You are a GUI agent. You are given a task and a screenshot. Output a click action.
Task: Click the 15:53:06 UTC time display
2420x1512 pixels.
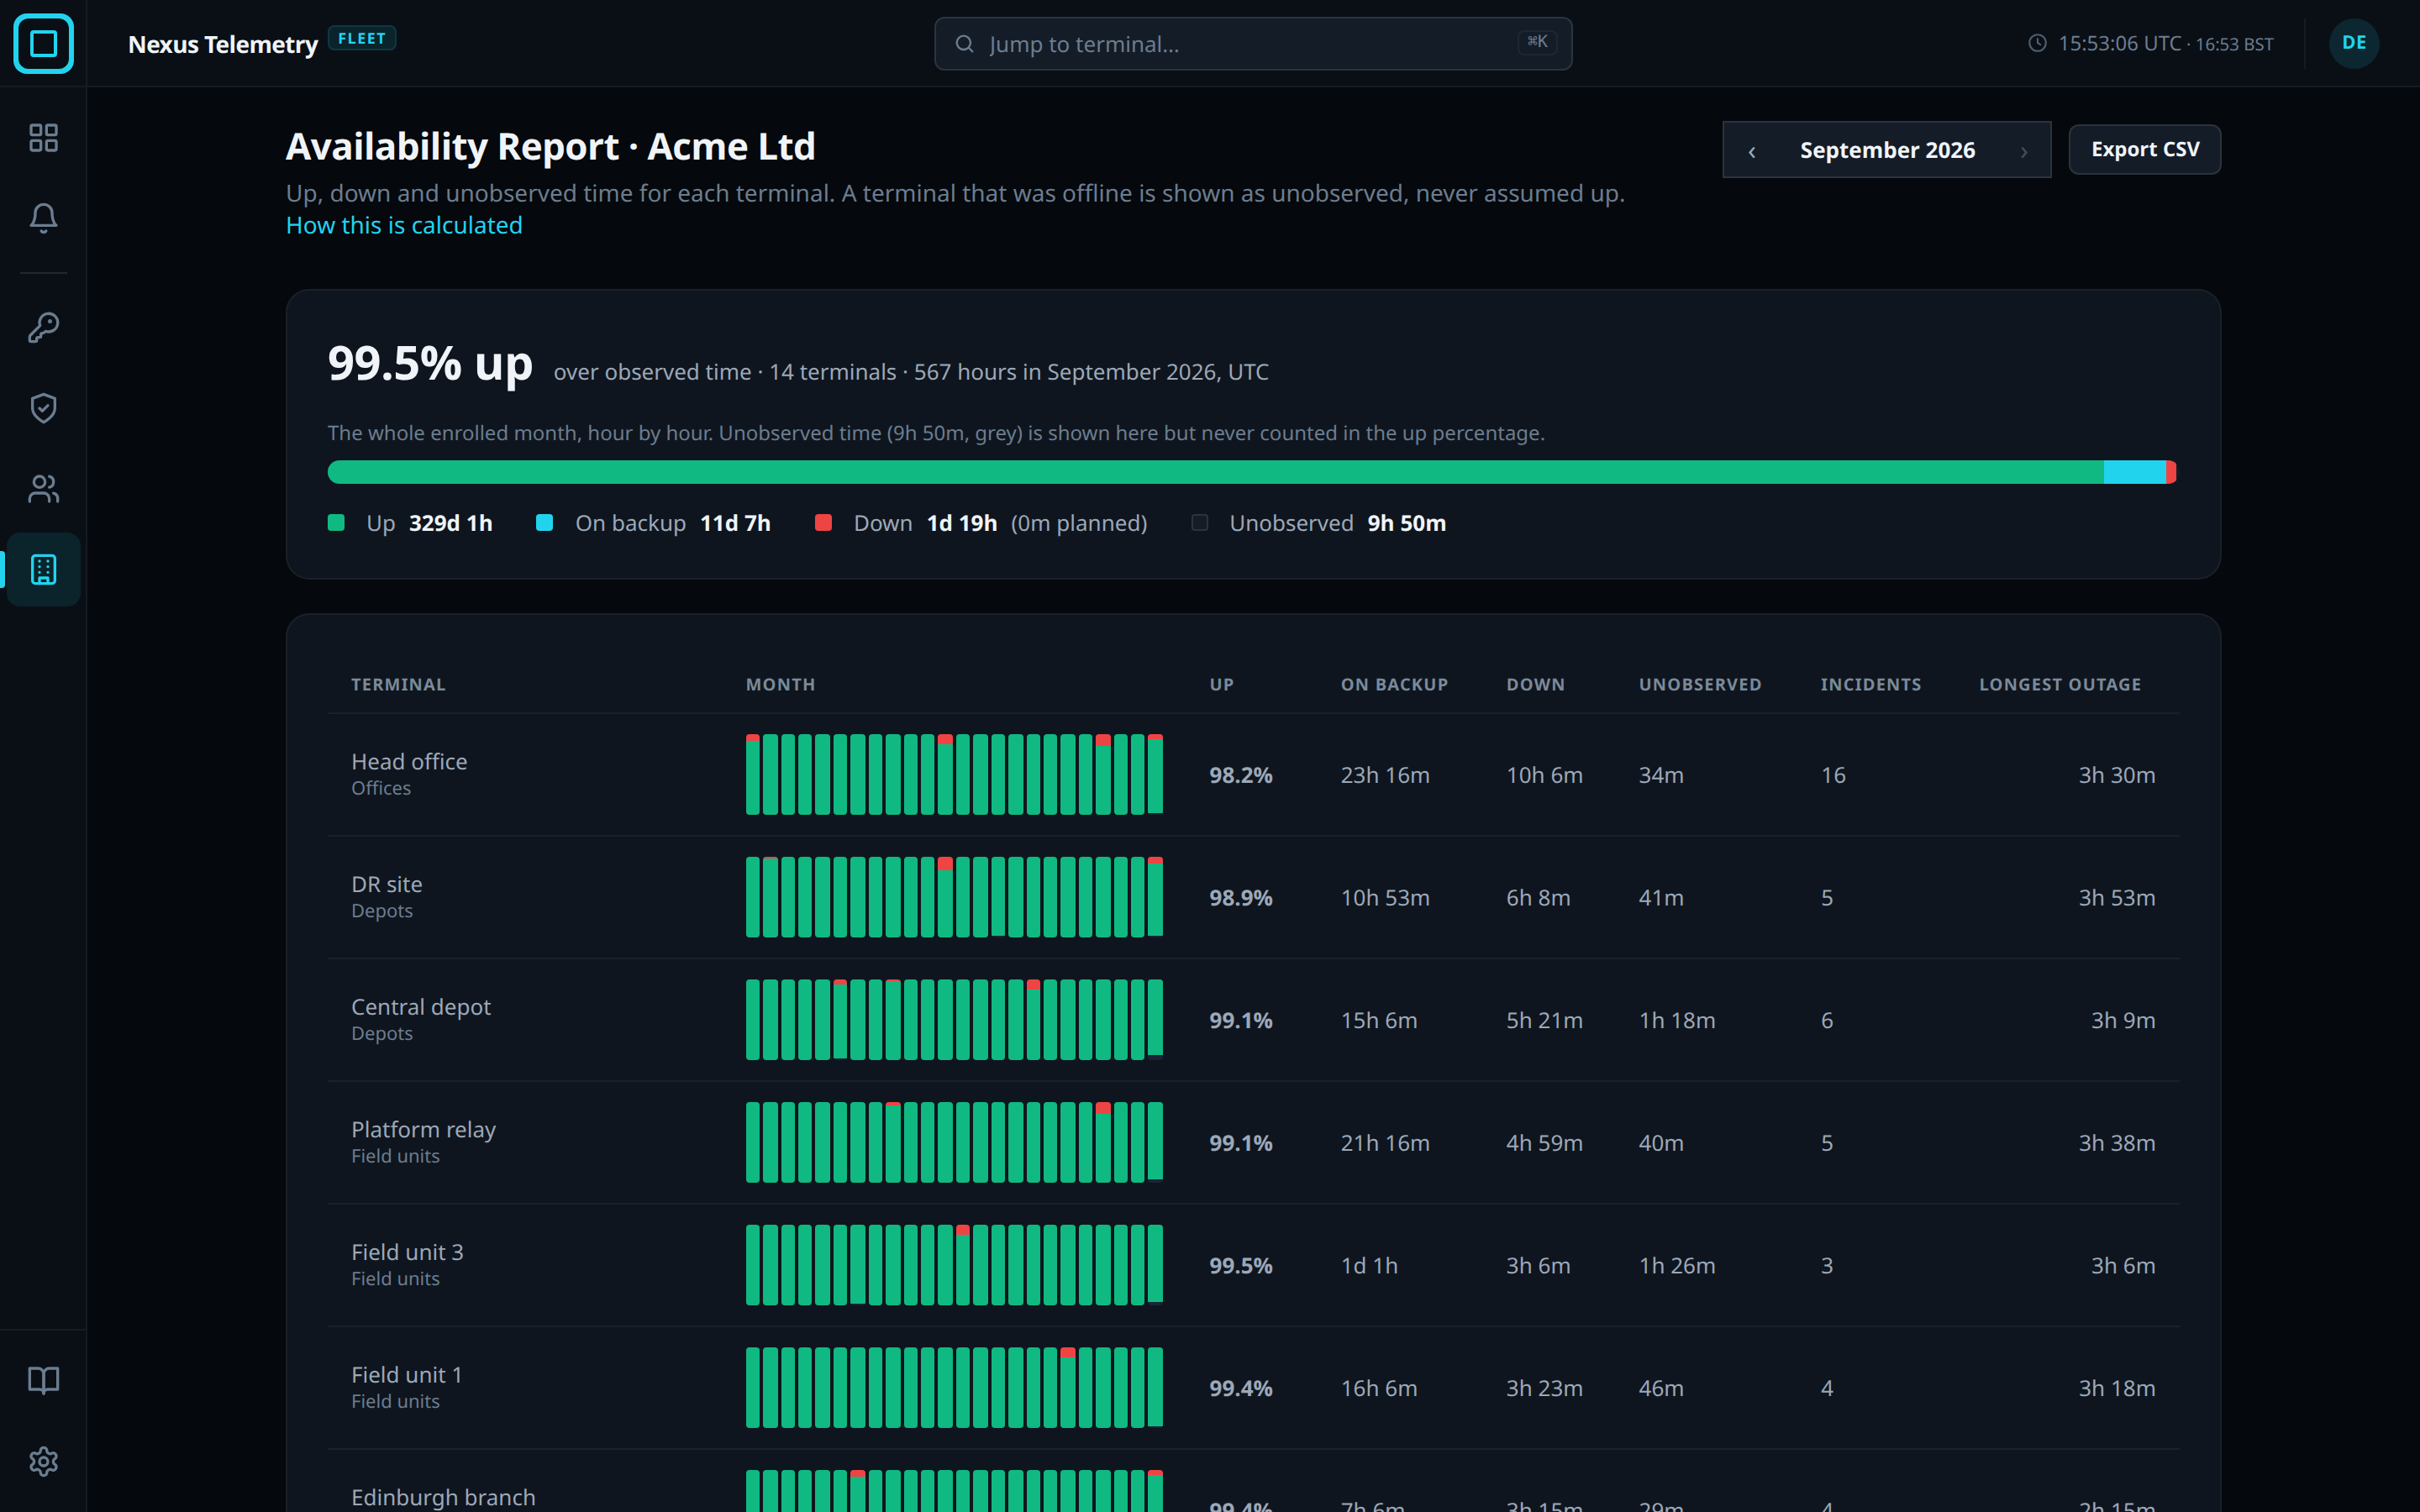pyautogui.click(x=2119, y=43)
